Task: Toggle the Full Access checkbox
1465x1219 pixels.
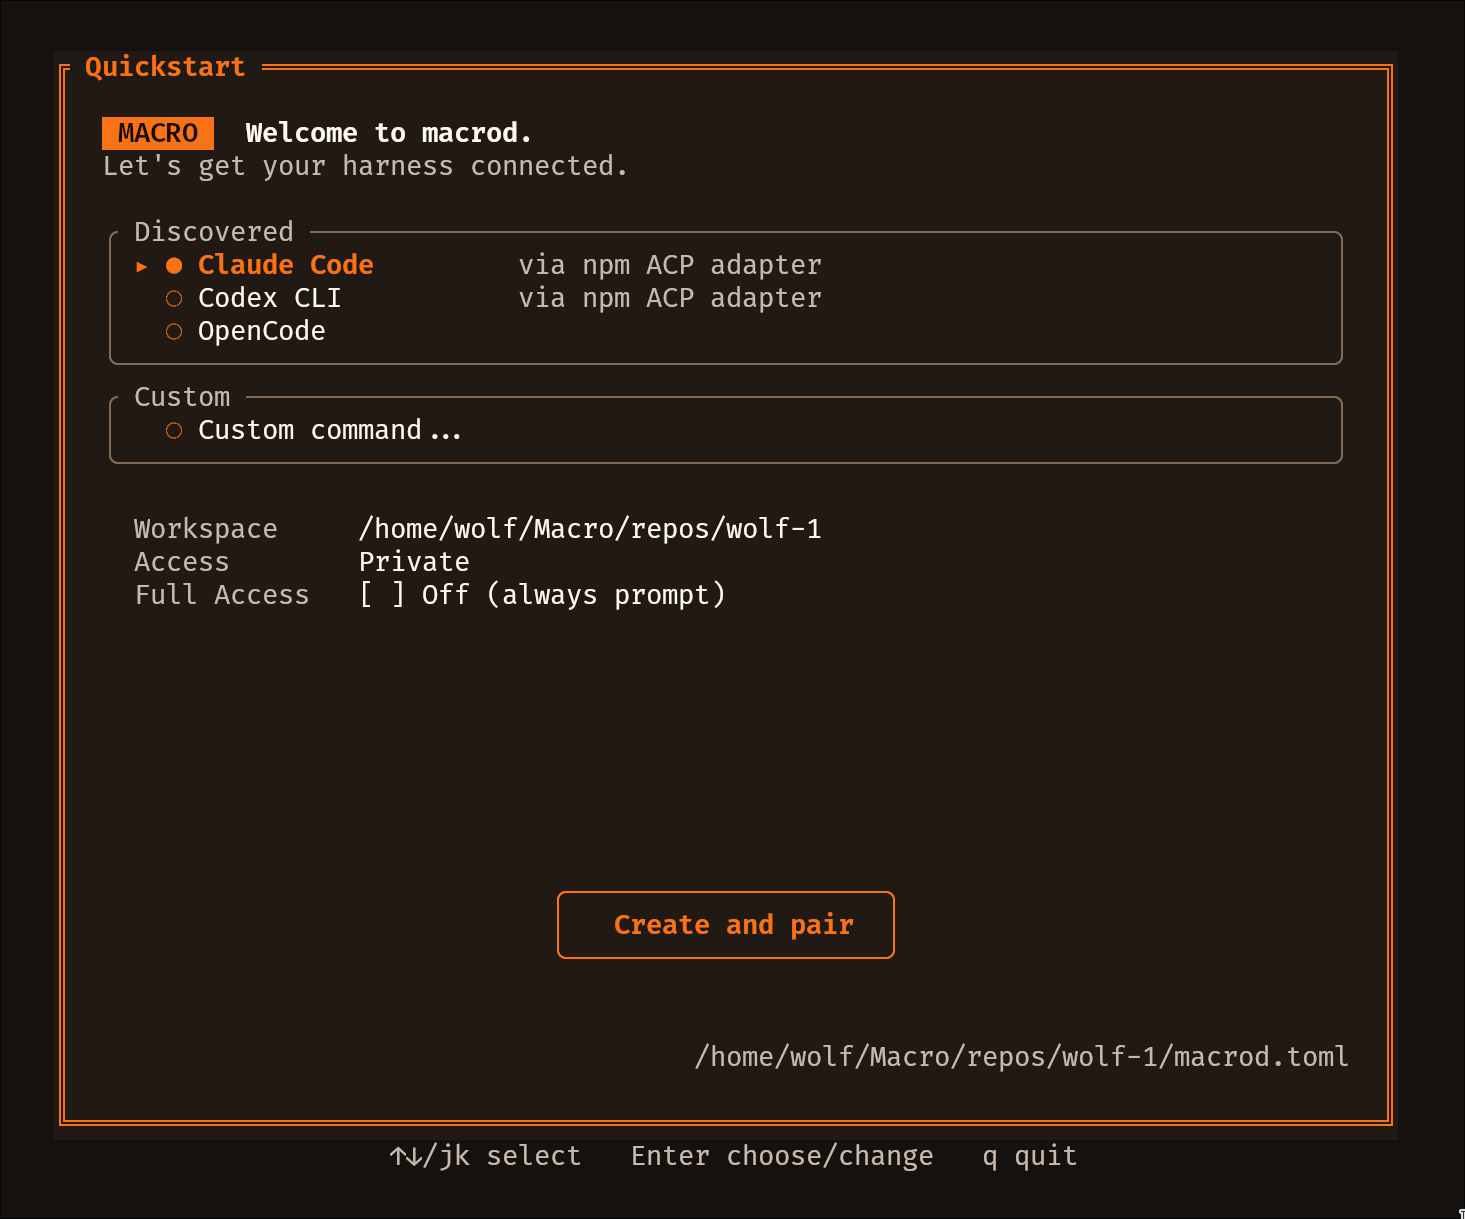Action: coord(383,595)
